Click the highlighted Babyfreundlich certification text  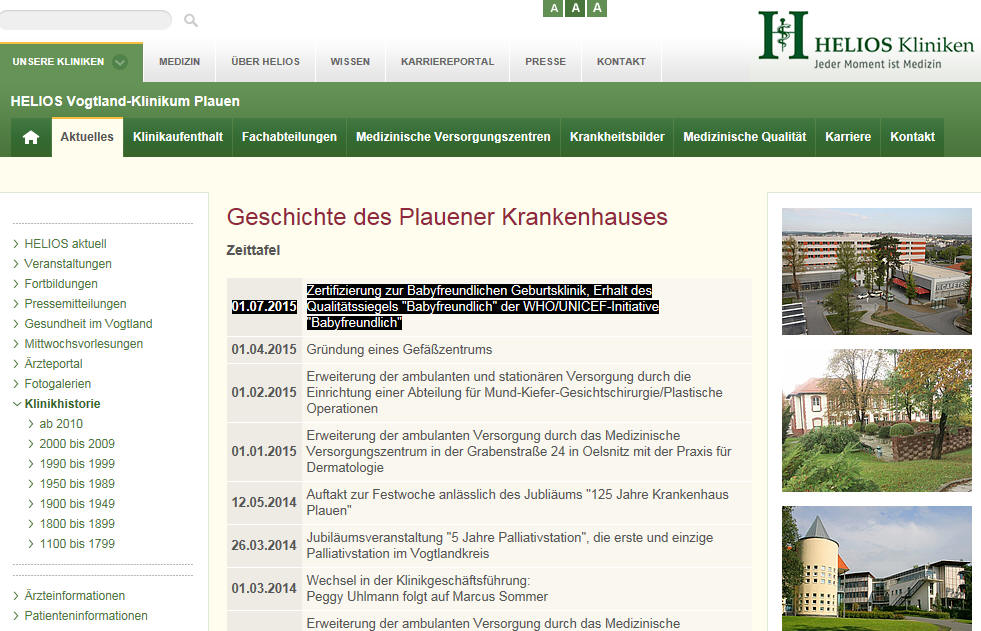point(482,306)
